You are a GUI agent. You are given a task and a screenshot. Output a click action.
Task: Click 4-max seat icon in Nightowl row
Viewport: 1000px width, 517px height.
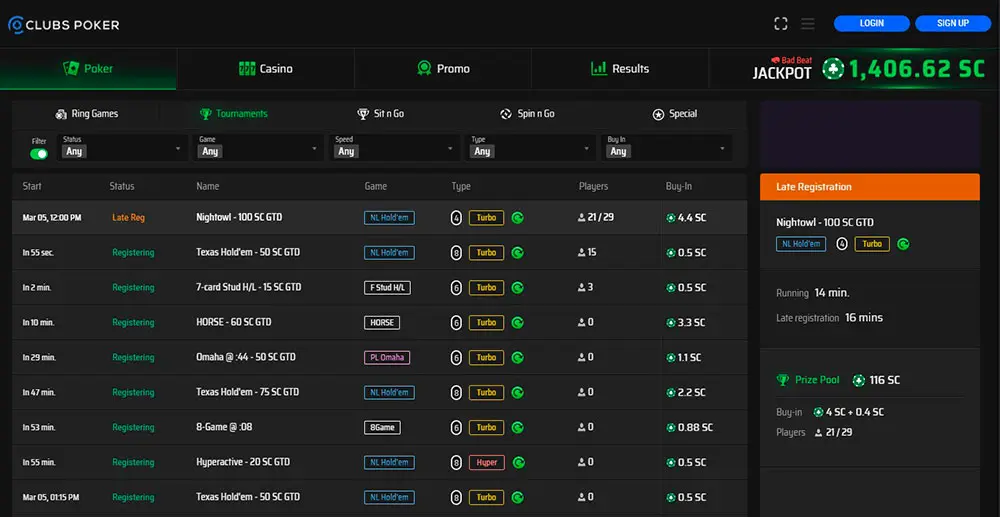click(x=456, y=218)
